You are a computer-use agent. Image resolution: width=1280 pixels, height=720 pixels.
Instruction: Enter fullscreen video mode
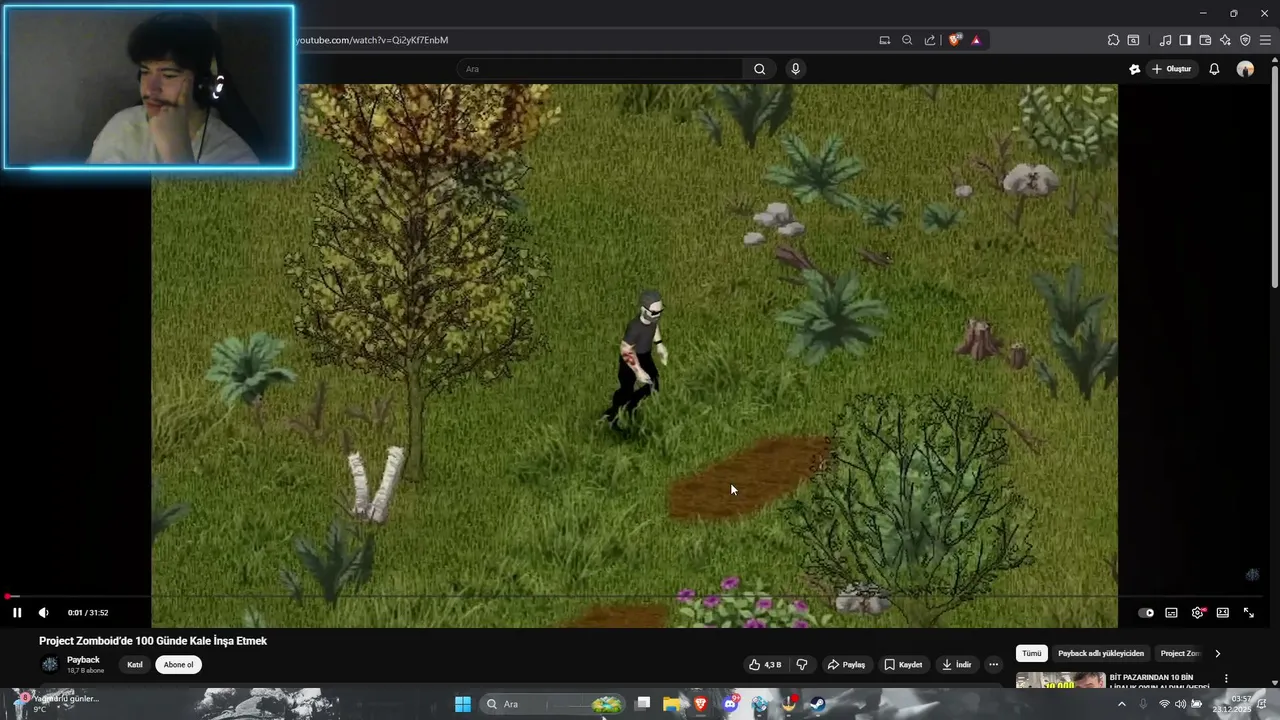click(x=1248, y=613)
